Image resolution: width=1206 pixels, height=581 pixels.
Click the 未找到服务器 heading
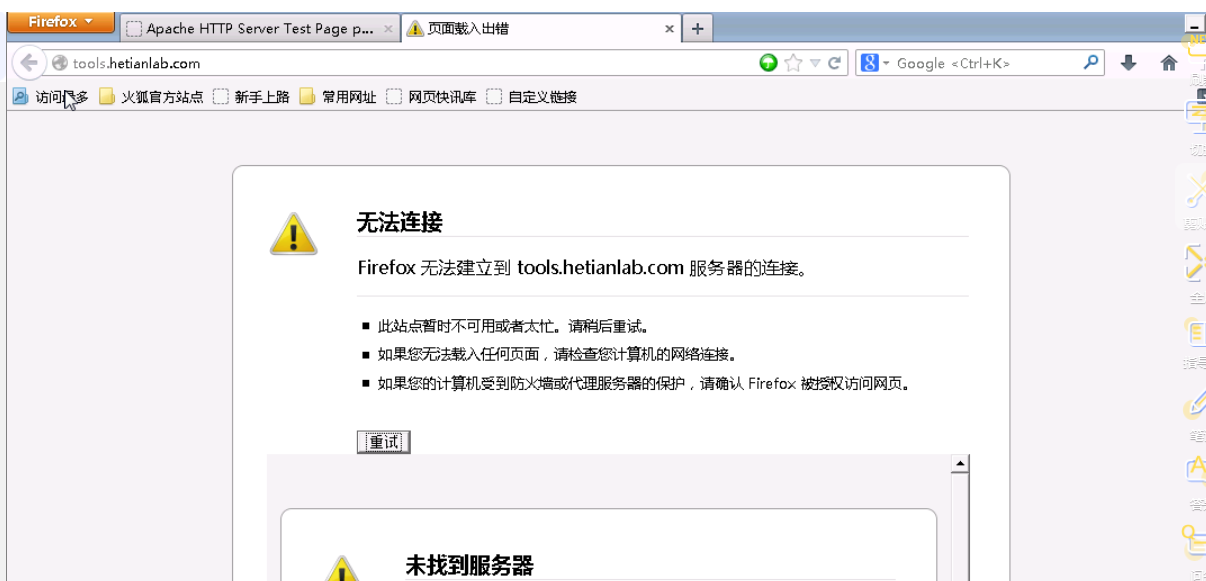tap(469, 565)
